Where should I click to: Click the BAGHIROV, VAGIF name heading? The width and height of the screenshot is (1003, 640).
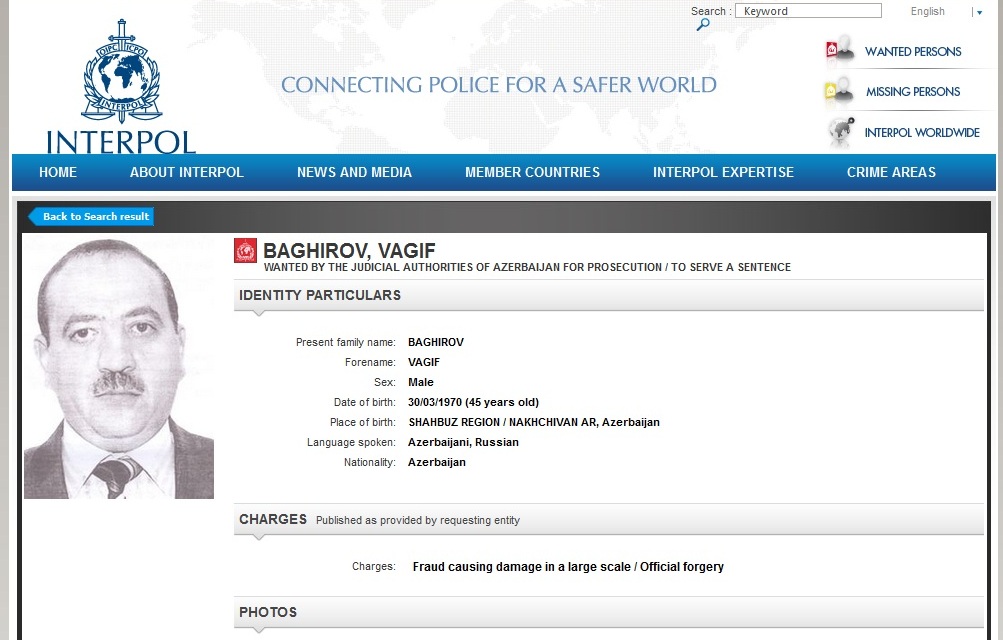click(x=349, y=250)
